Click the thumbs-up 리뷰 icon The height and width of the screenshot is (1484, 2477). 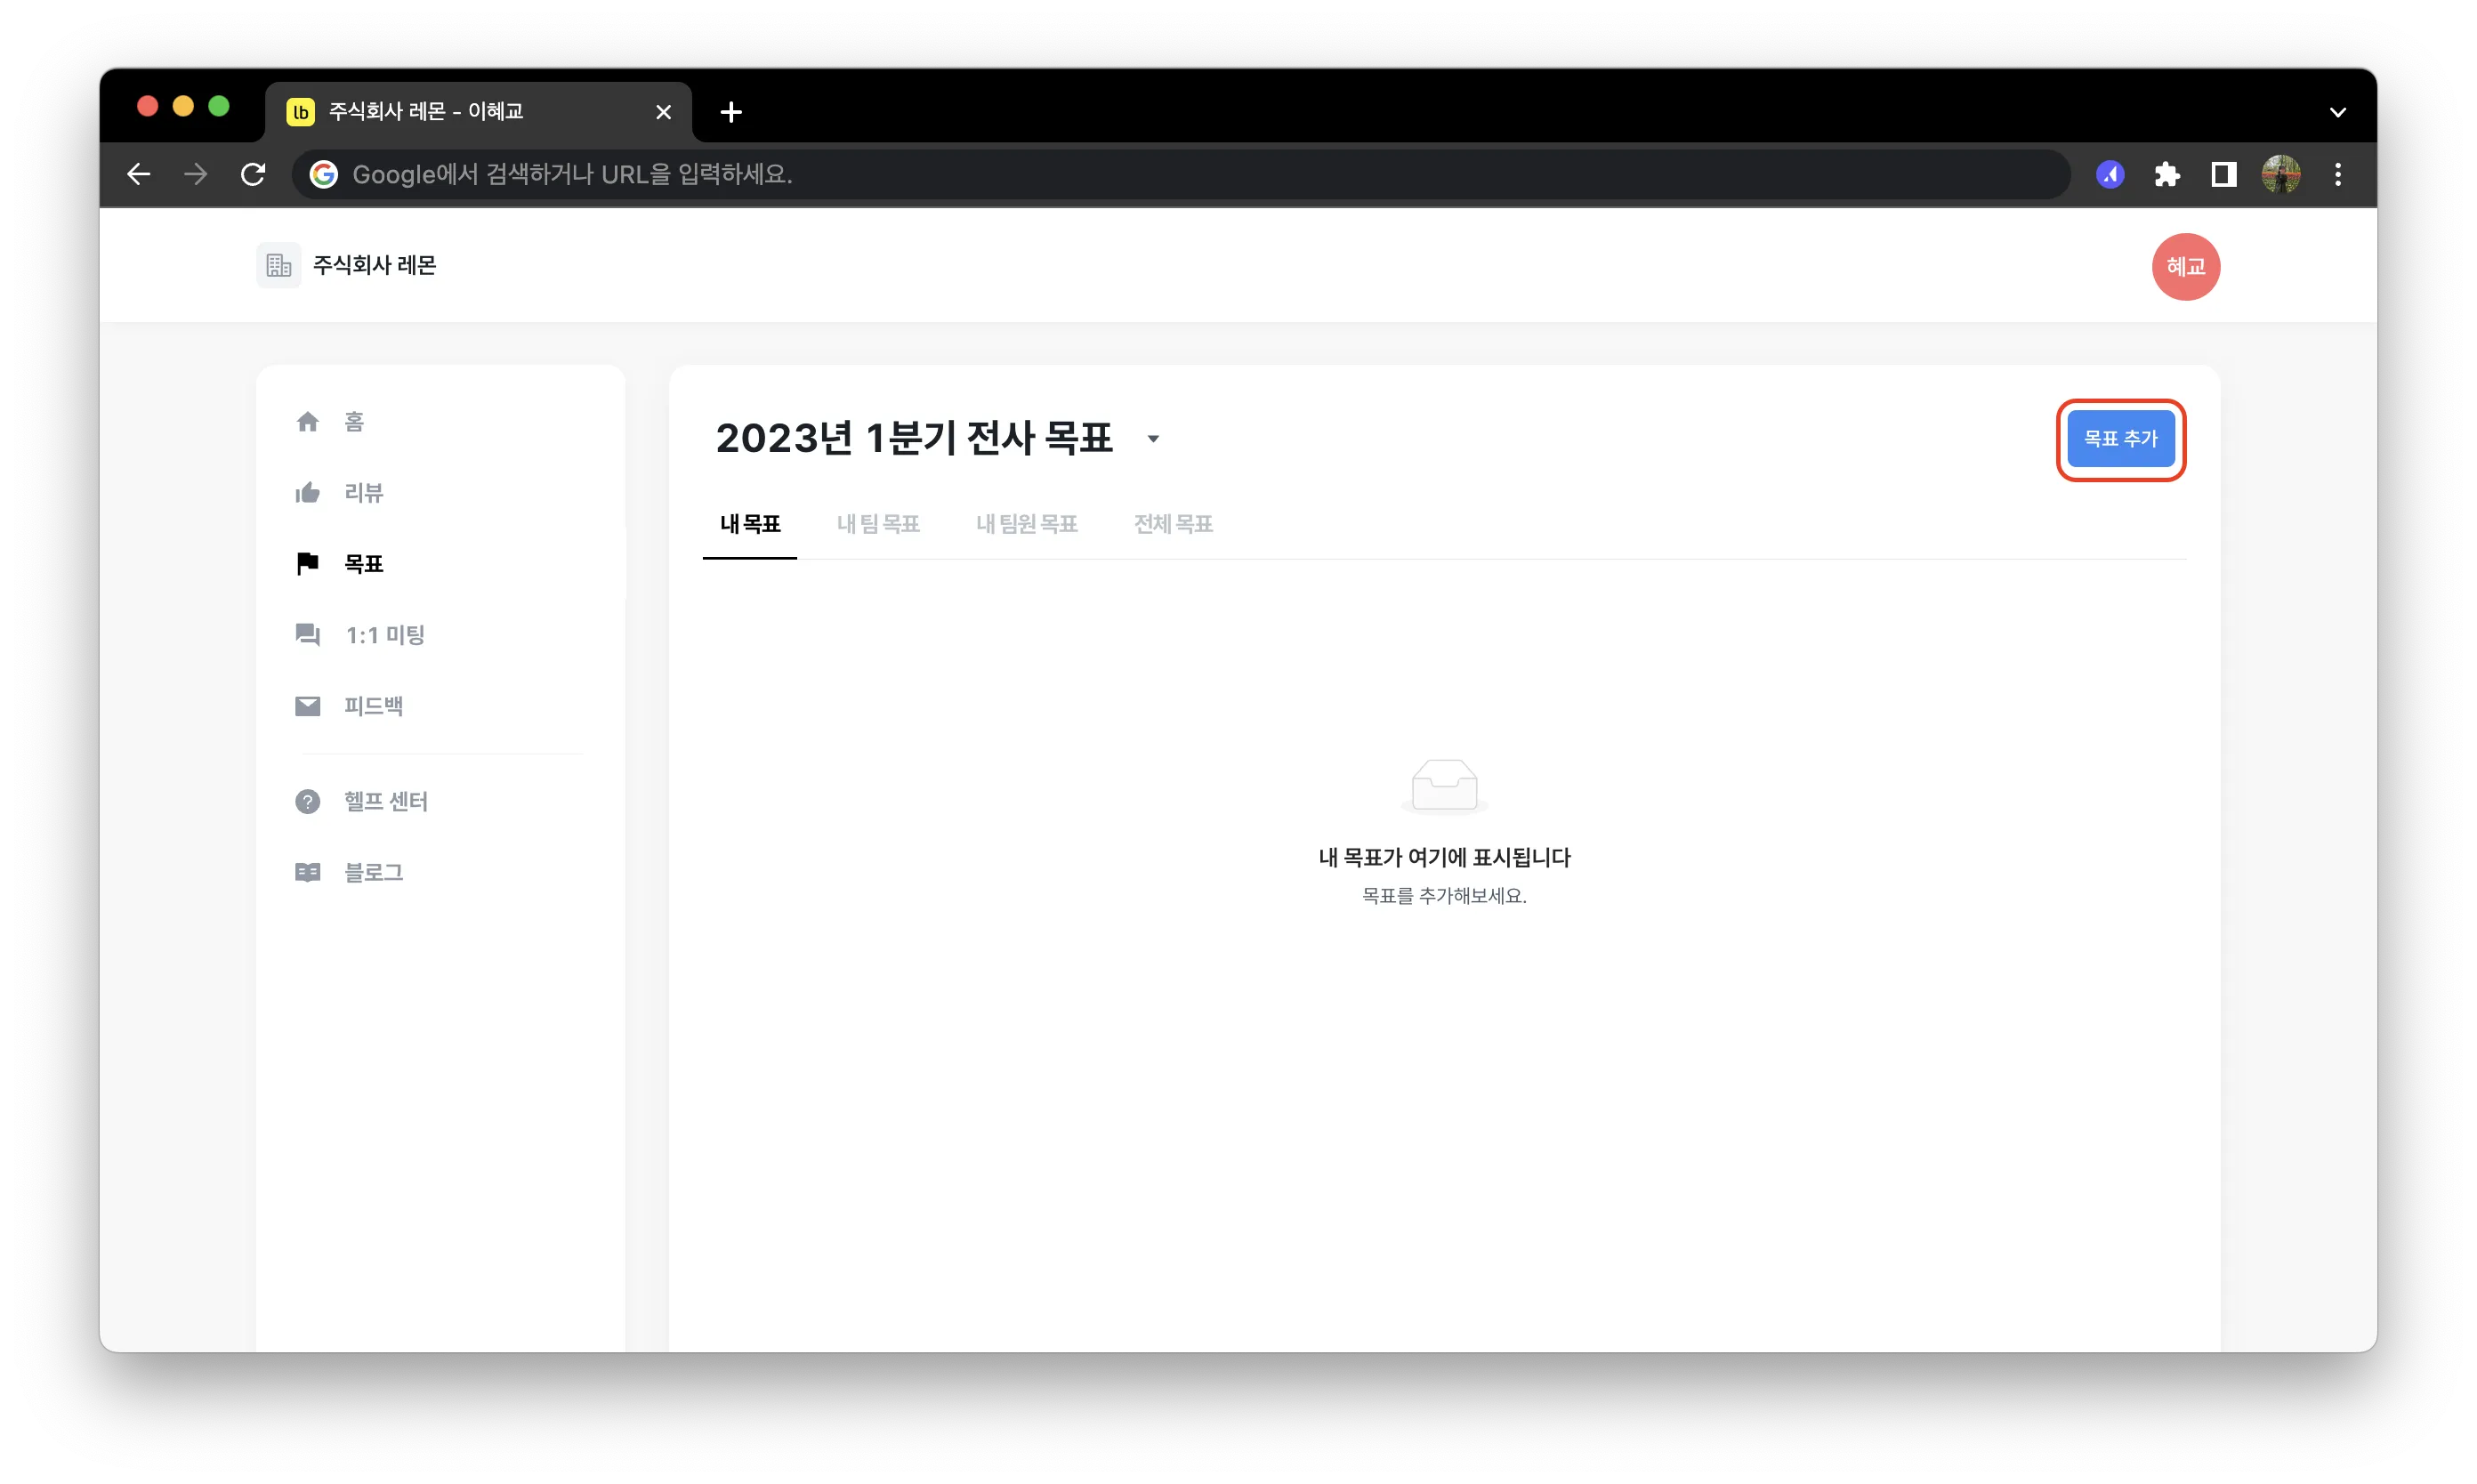point(307,492)
